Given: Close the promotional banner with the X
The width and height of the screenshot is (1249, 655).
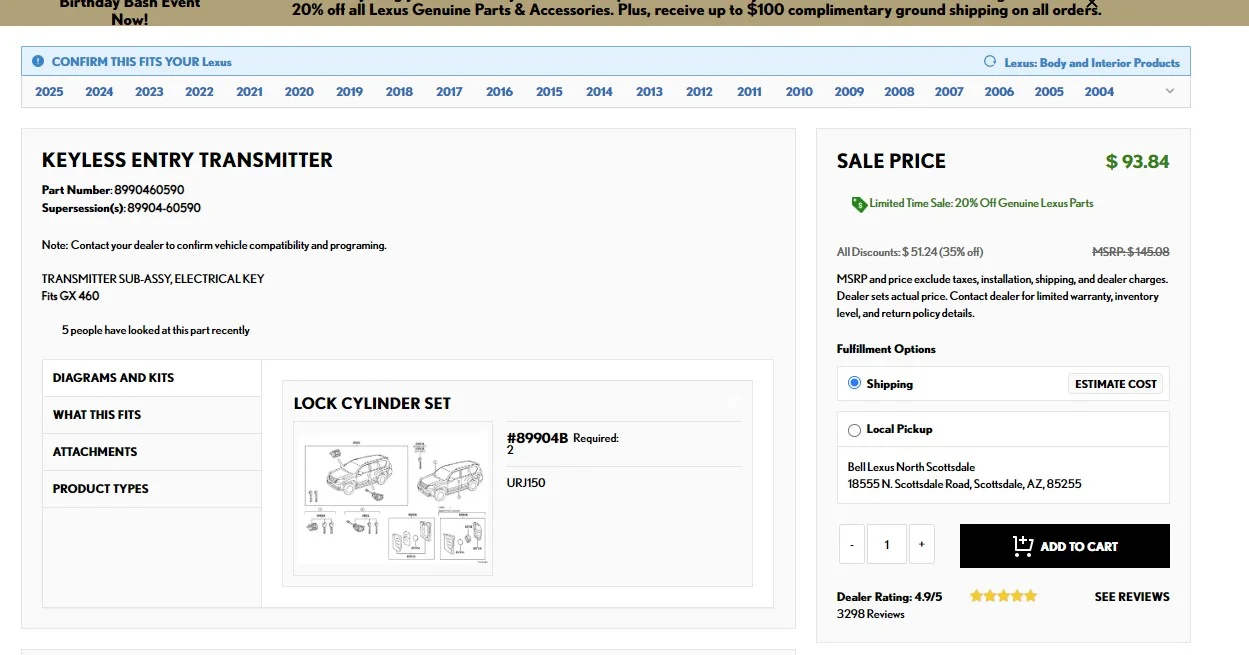Looking at the screenshot, I should pyautogui.click(x=1092, y=4).
